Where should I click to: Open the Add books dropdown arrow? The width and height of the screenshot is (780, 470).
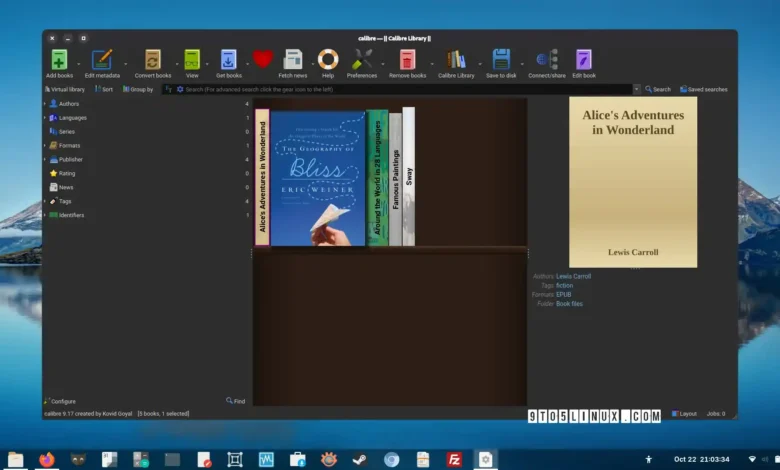coord(79,64)
